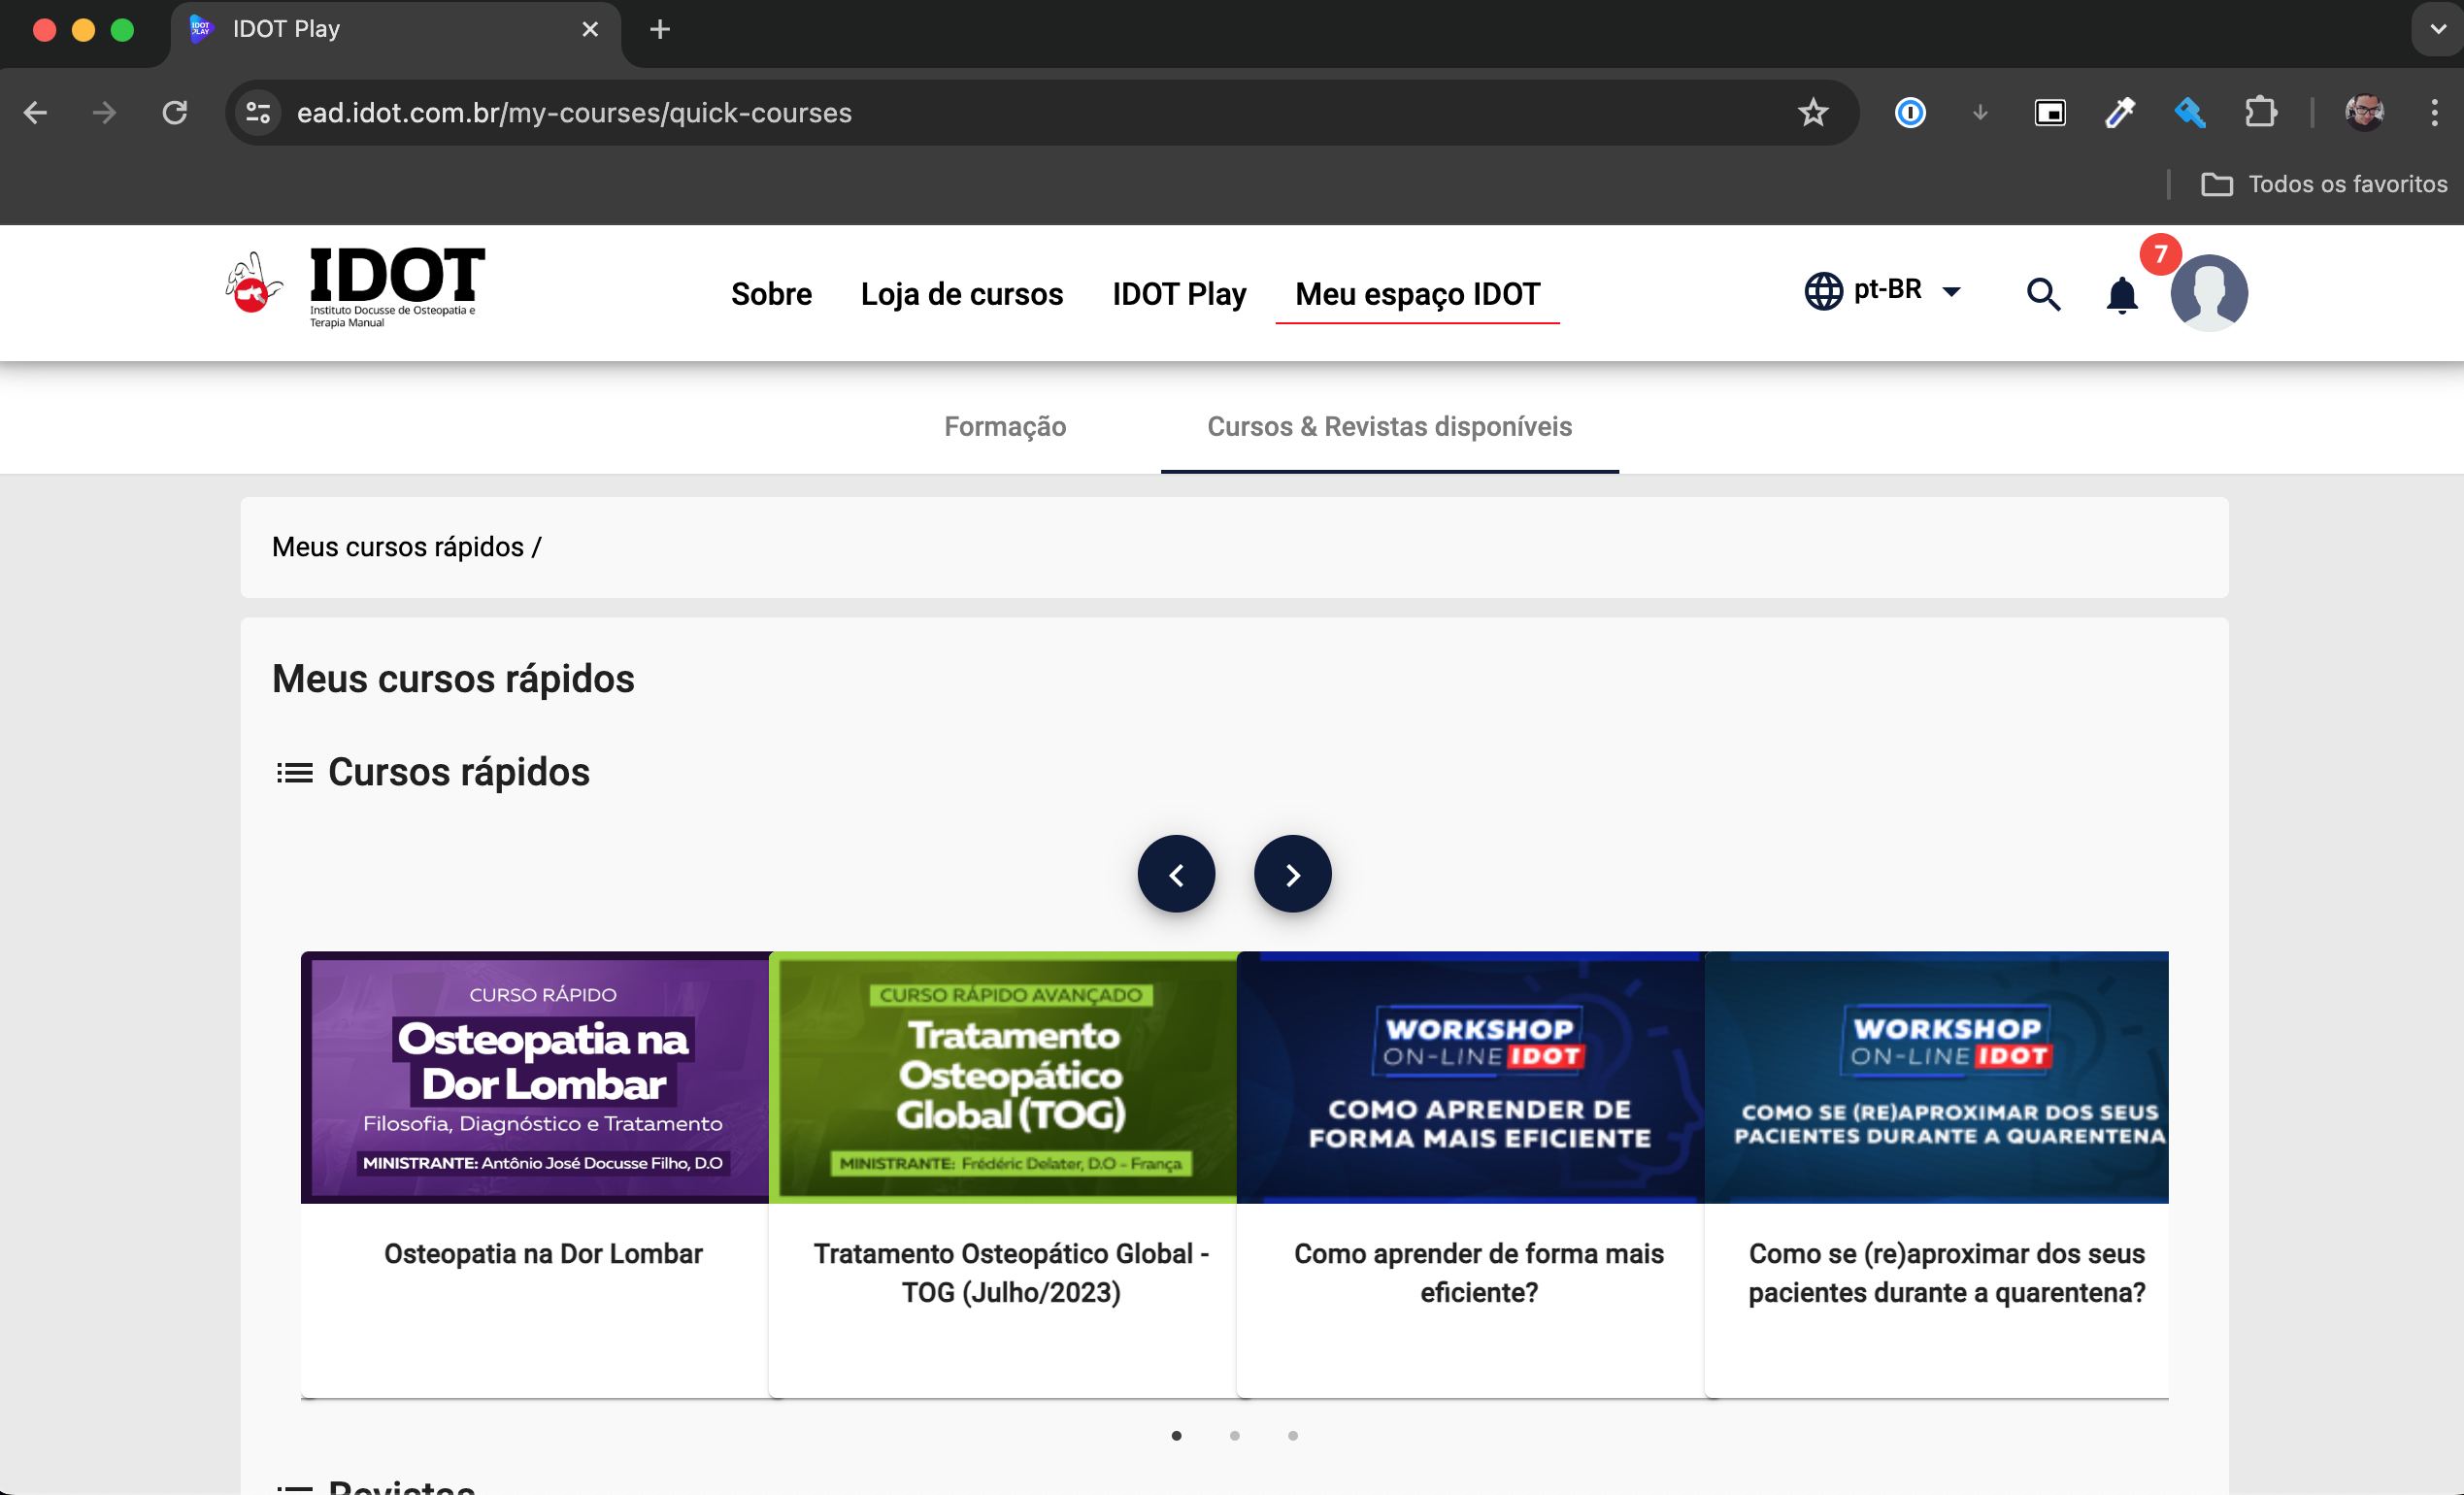Select Meu espaço IDOT
The height and width of the screenshot is (1495, 2464).
(x=1417, y=294)
